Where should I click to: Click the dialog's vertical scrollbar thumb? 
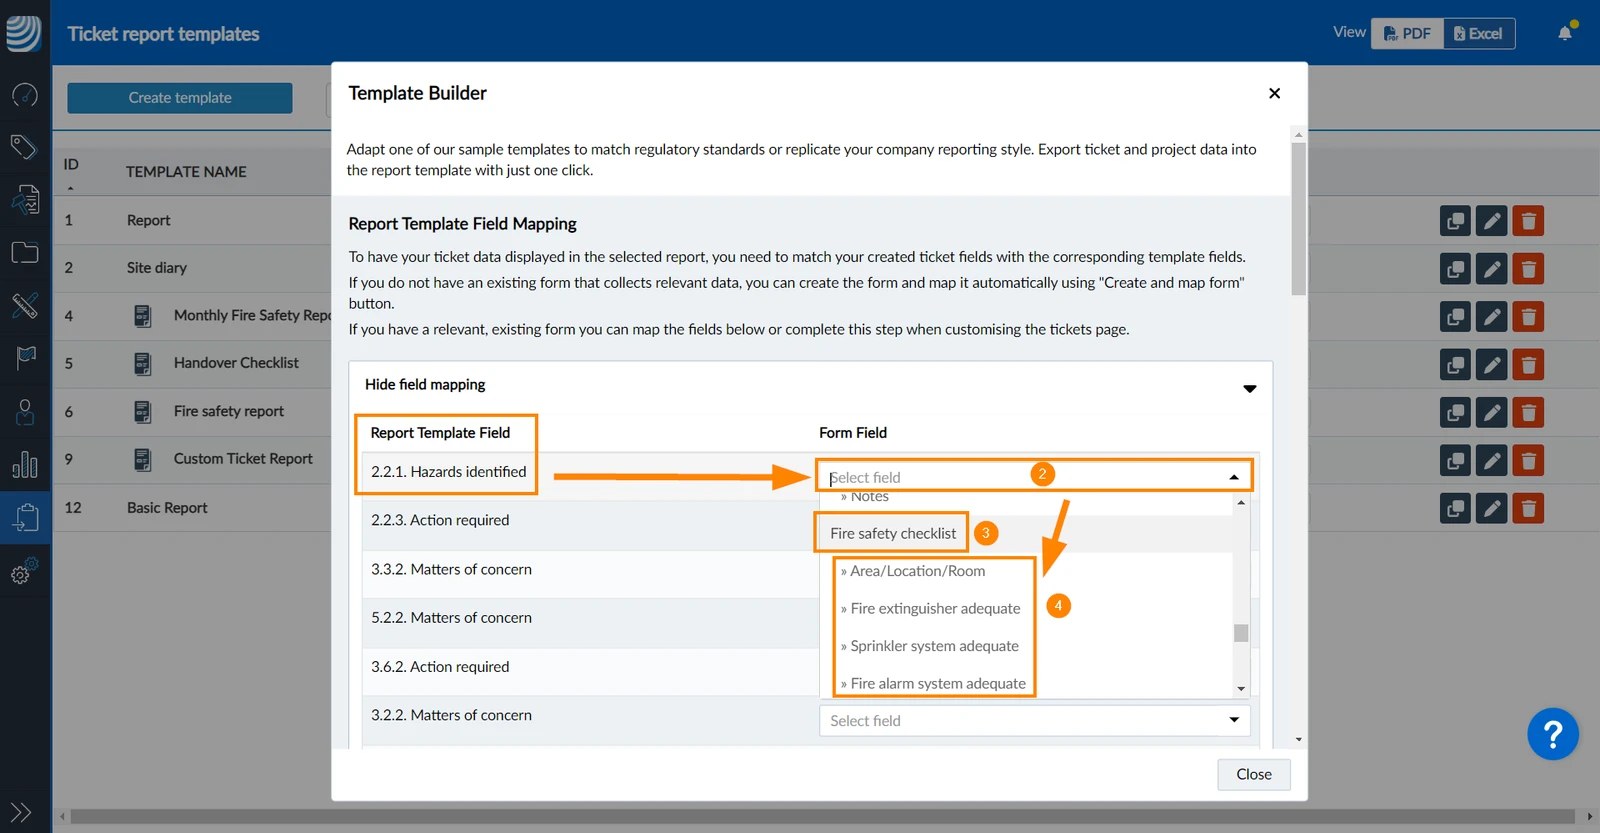click(x=1298, y=218)
